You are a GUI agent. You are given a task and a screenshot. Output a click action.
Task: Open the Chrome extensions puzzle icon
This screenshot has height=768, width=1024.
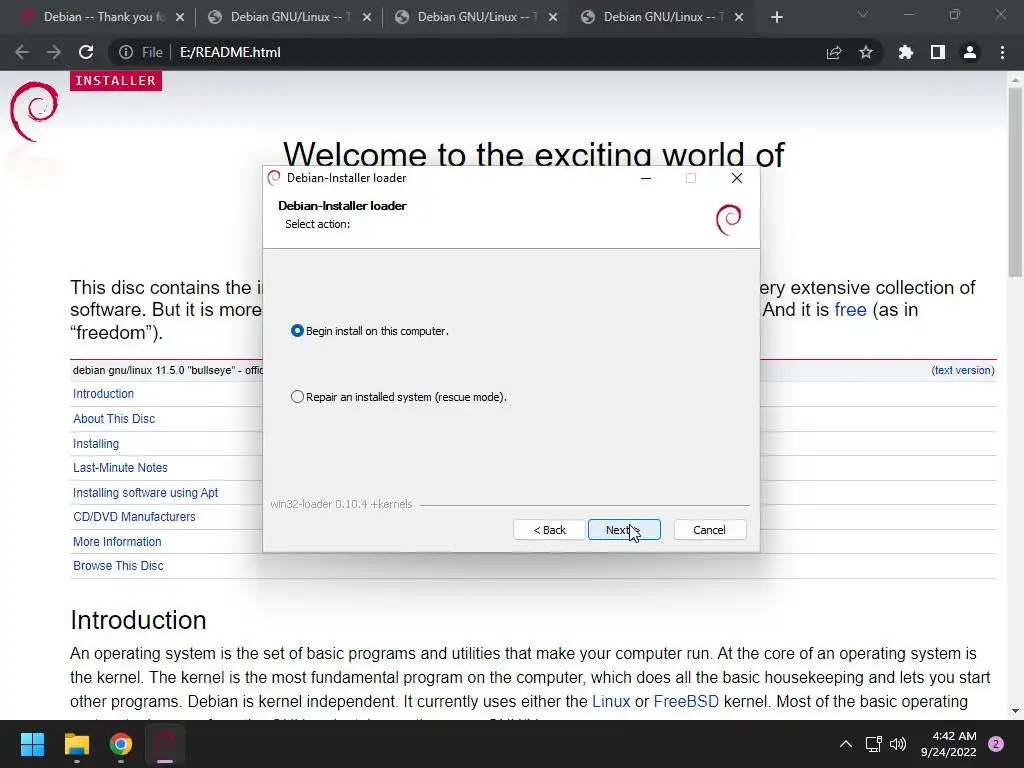pos(906,52)
